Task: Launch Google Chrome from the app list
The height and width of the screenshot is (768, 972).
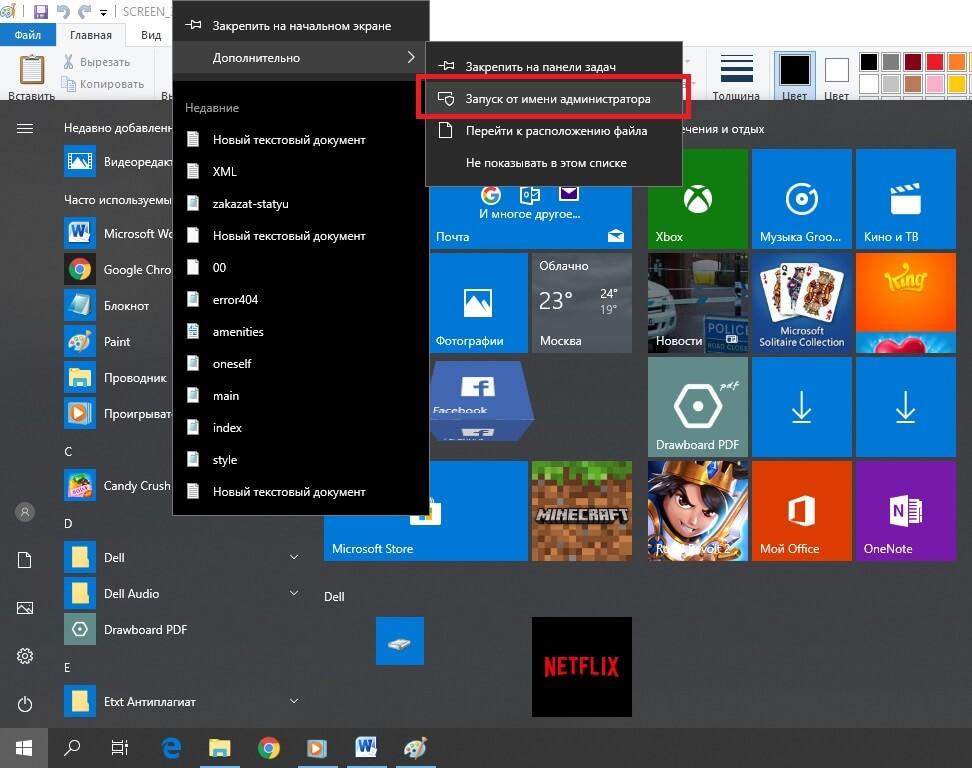Action: [118, 270]
